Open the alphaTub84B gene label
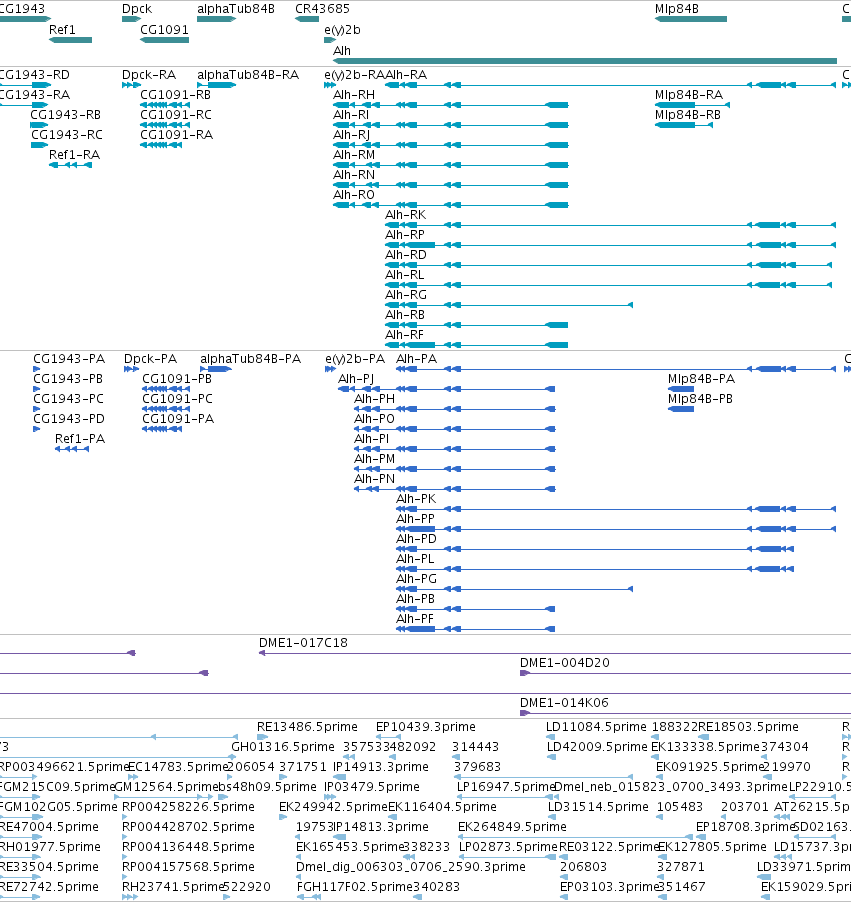Screen dimensions: 851x902 click(236, 9)
